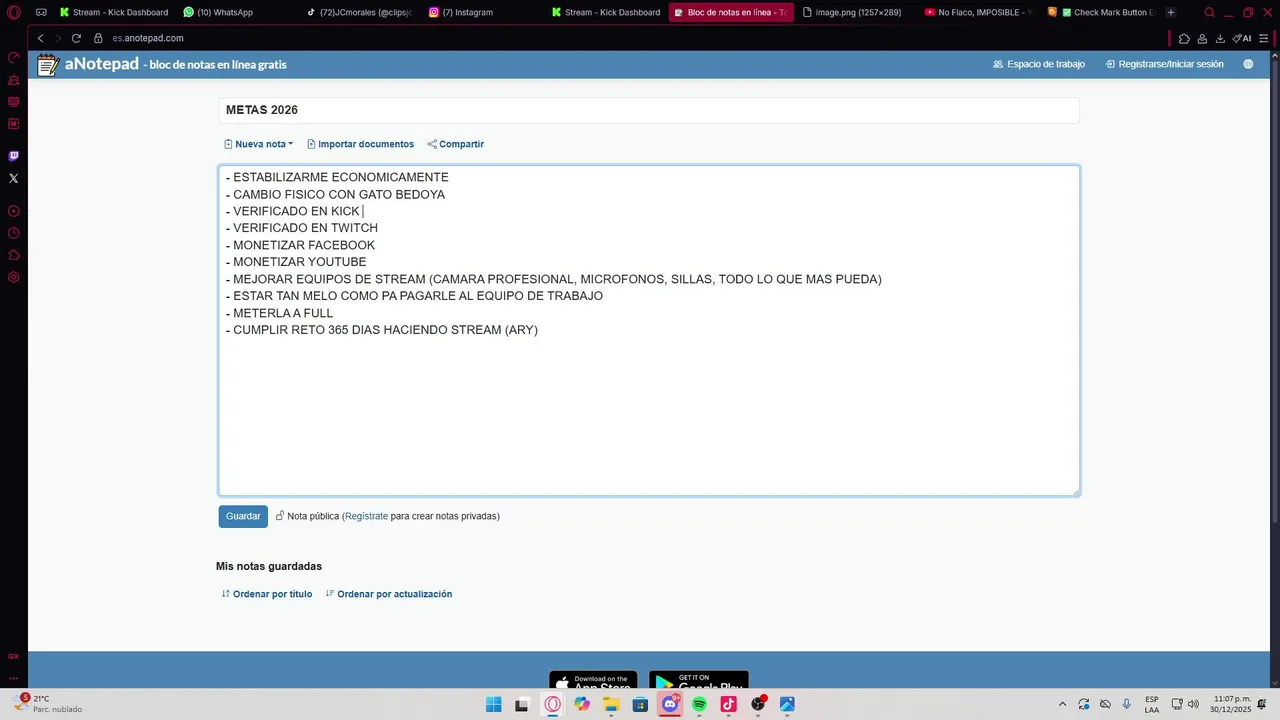The image size is (1280, 720).
Task: Switch to the WhatsApp tab
Action: click(218, 12)
